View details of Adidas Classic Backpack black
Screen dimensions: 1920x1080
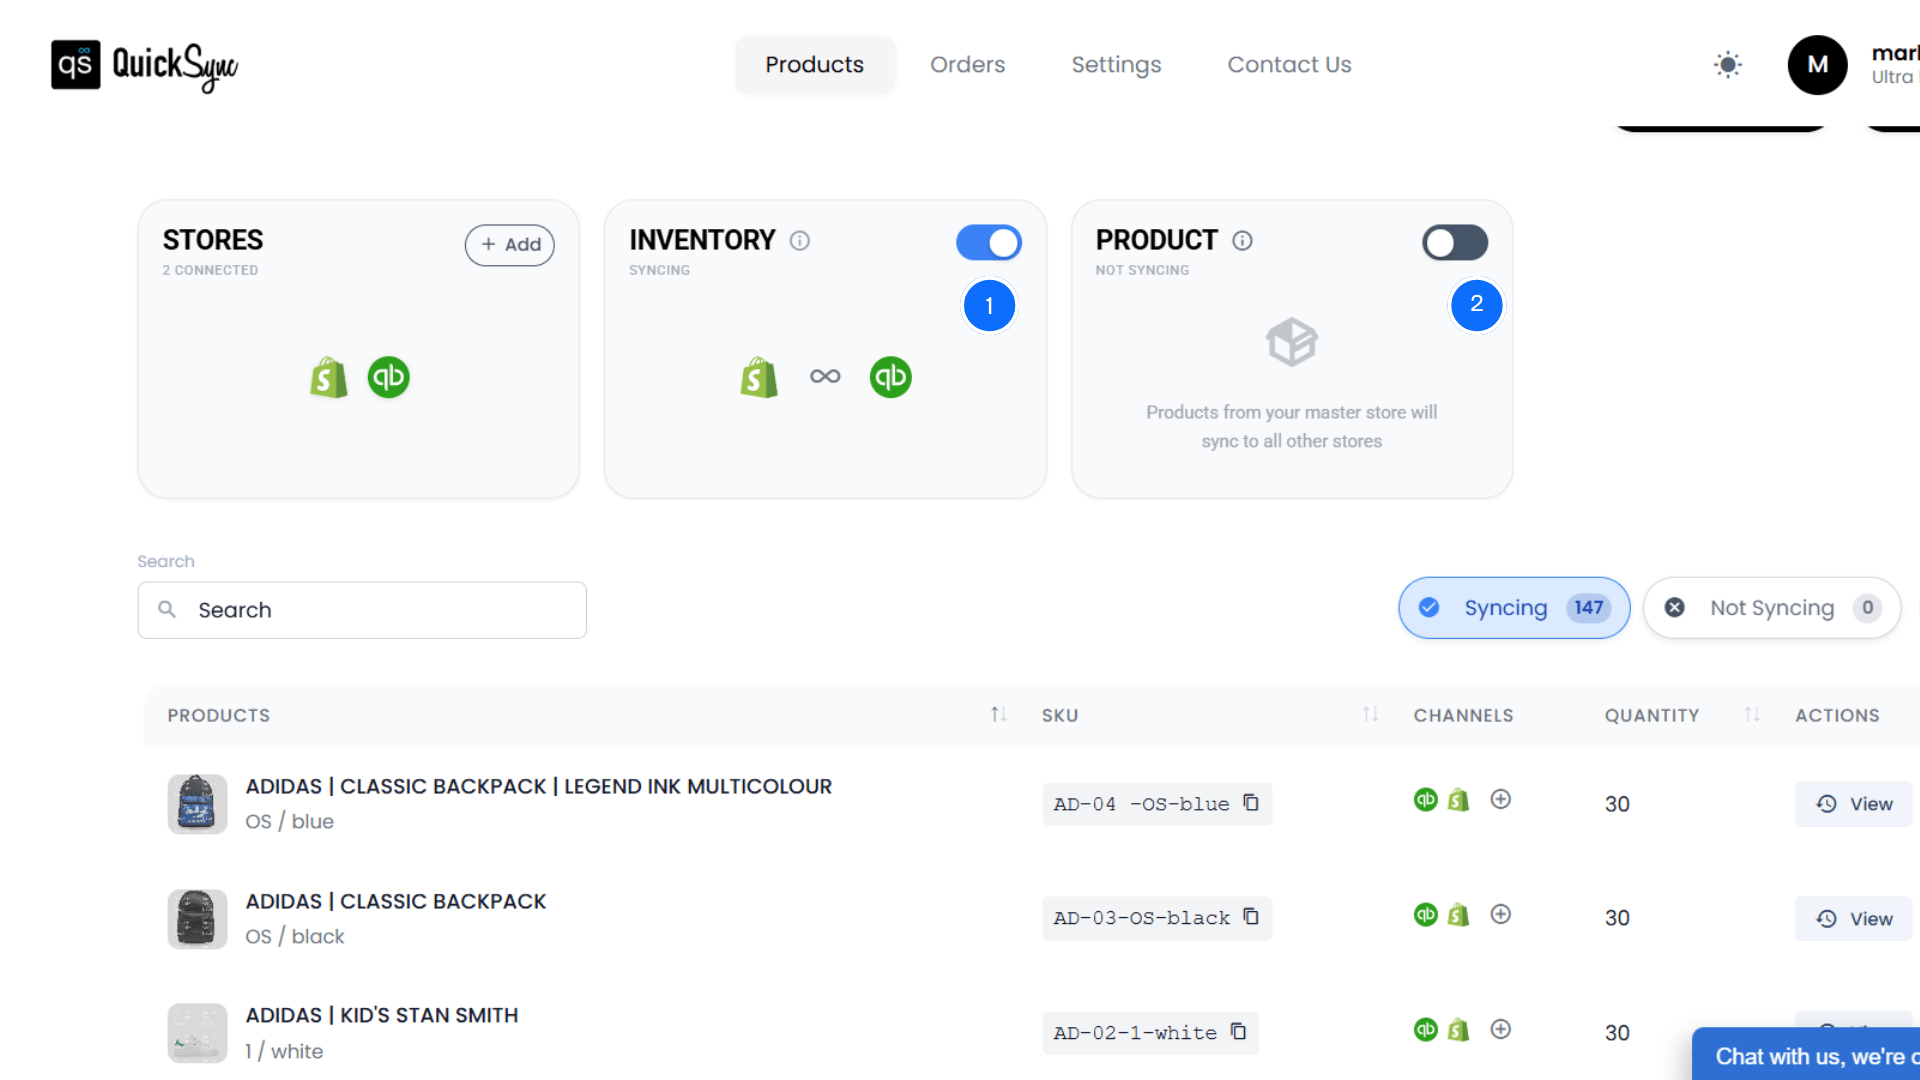1852,918
